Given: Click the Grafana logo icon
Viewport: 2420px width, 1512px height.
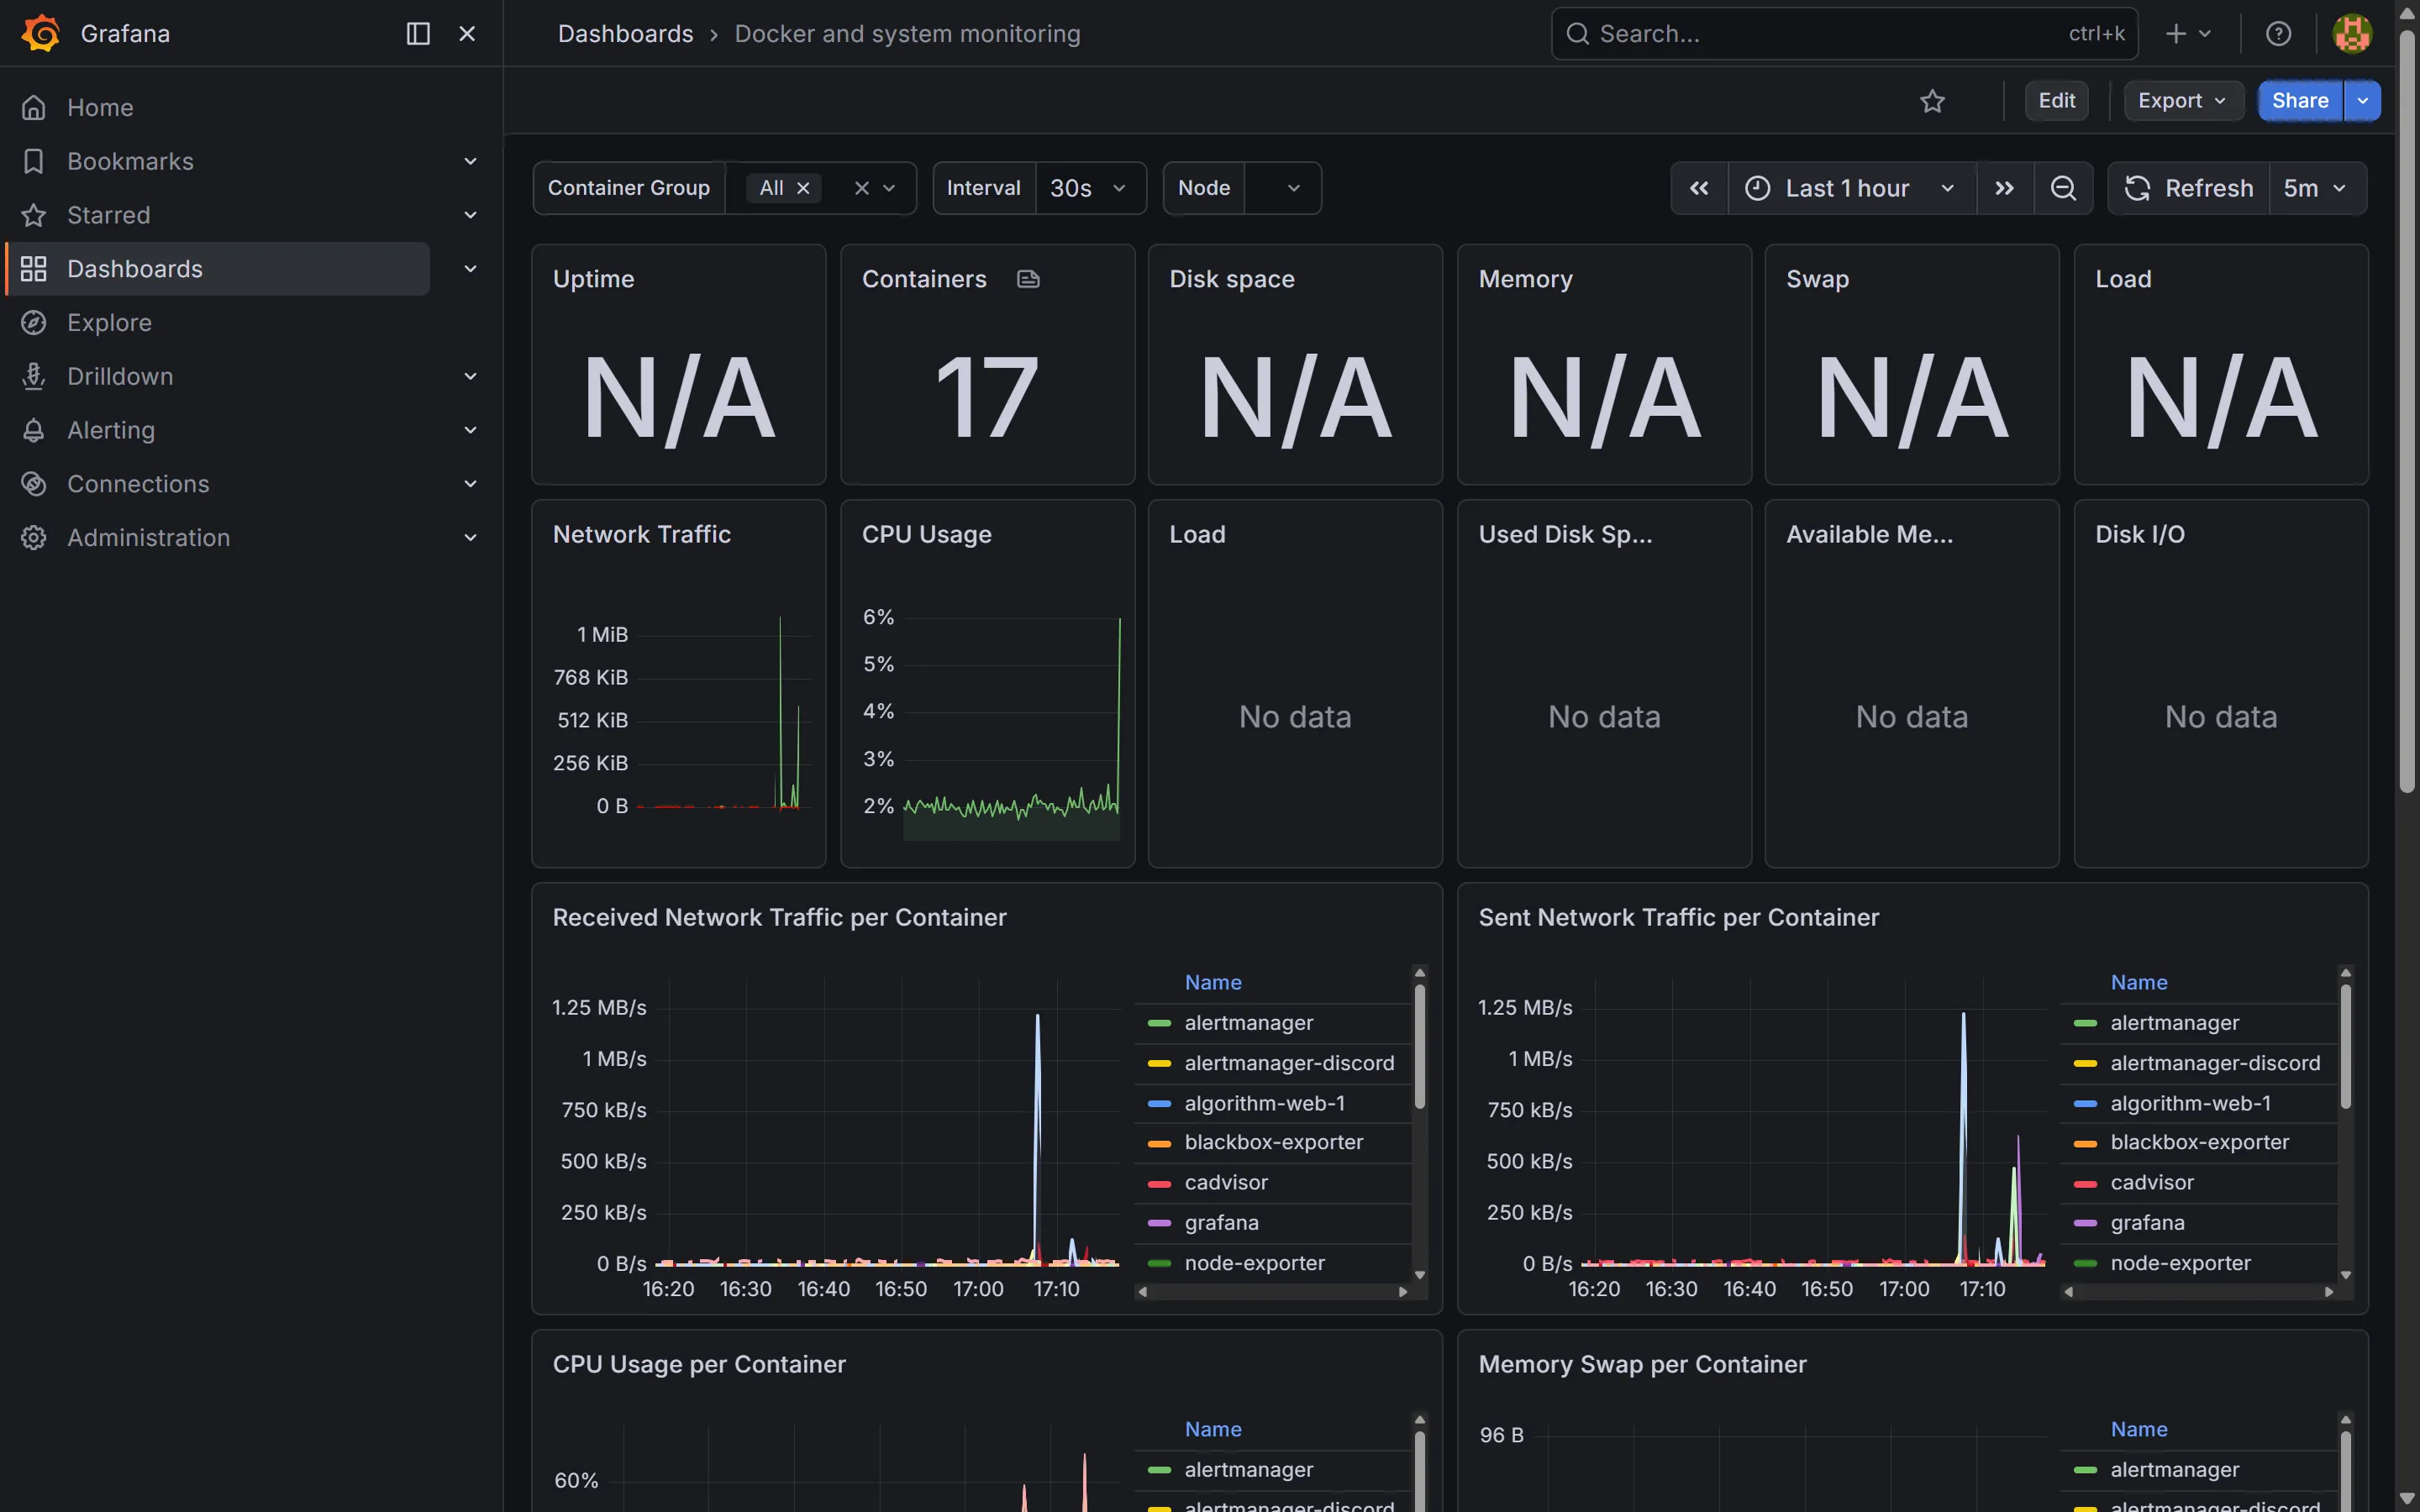Looking at the screenshot, I should 41,33.
